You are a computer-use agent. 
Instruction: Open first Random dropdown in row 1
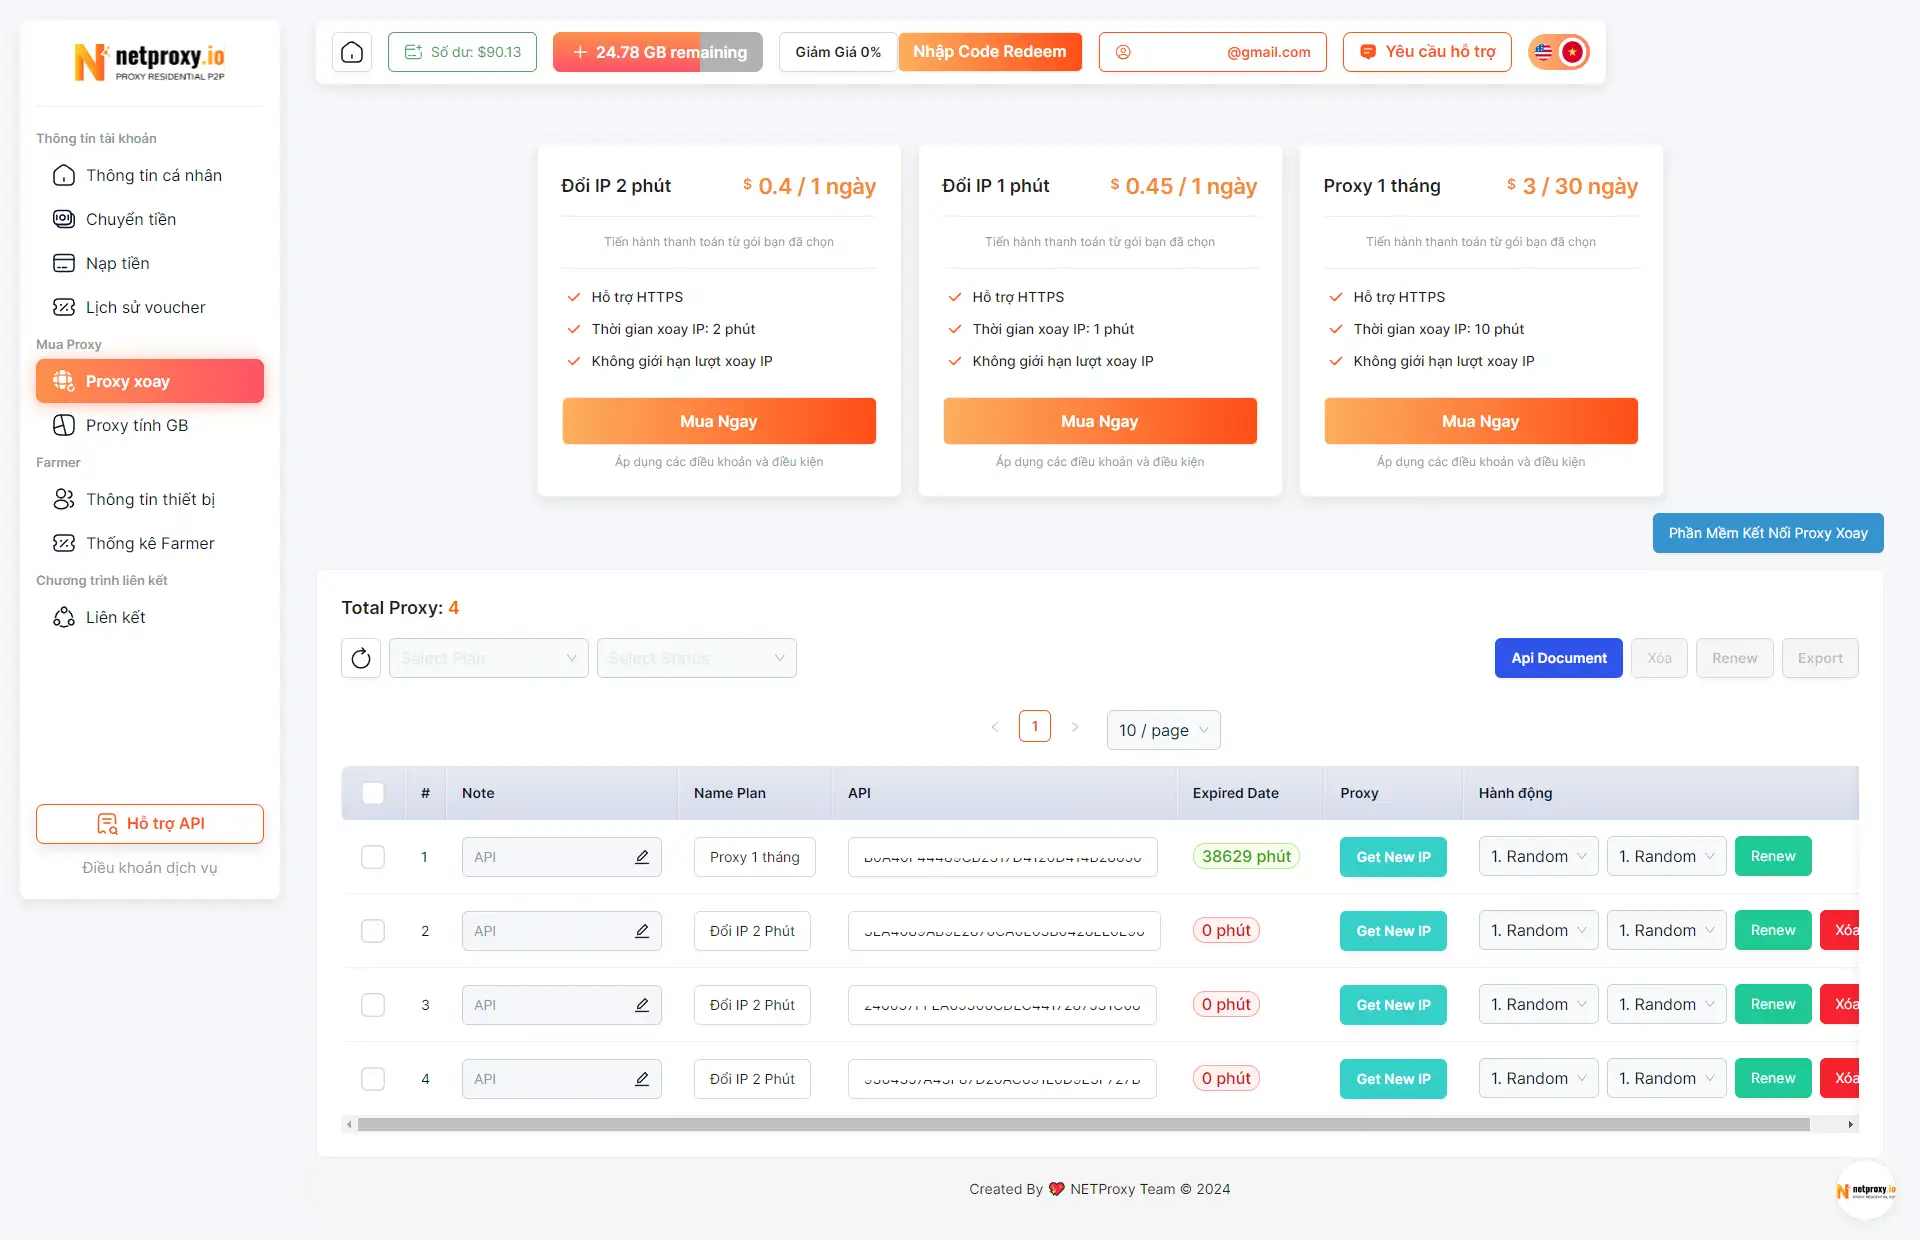pyautogui.click(x=1538, y=856)
